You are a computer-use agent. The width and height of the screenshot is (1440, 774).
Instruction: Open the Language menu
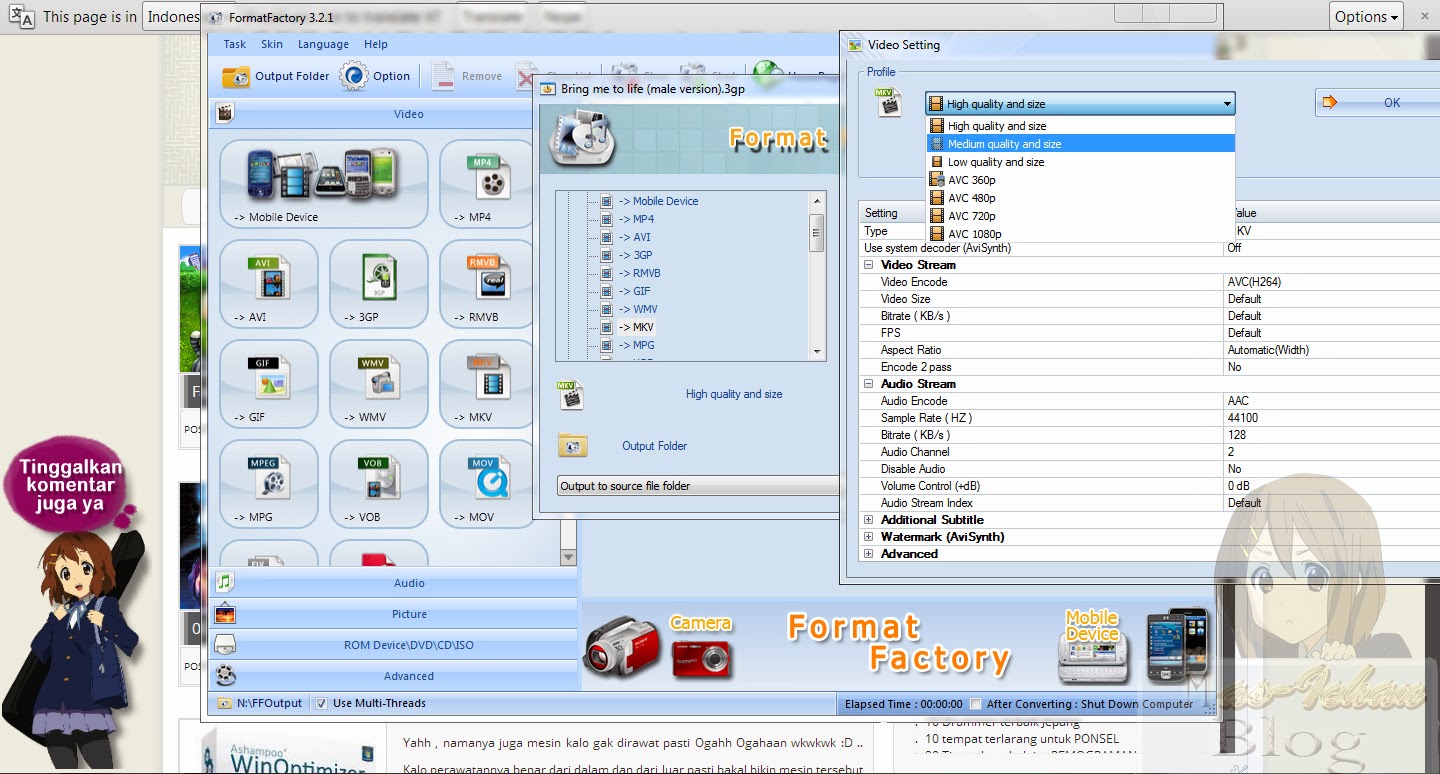tap(323, 44)
